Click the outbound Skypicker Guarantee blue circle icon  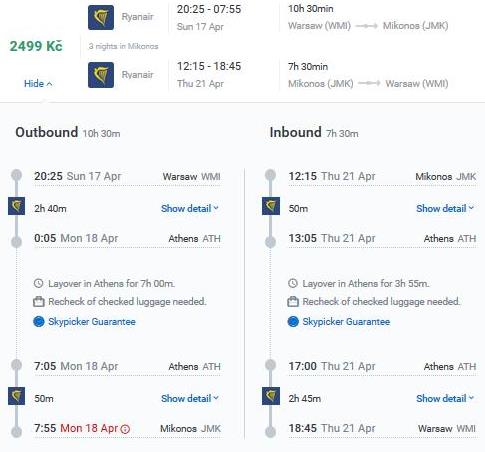(x=39, y=322)
